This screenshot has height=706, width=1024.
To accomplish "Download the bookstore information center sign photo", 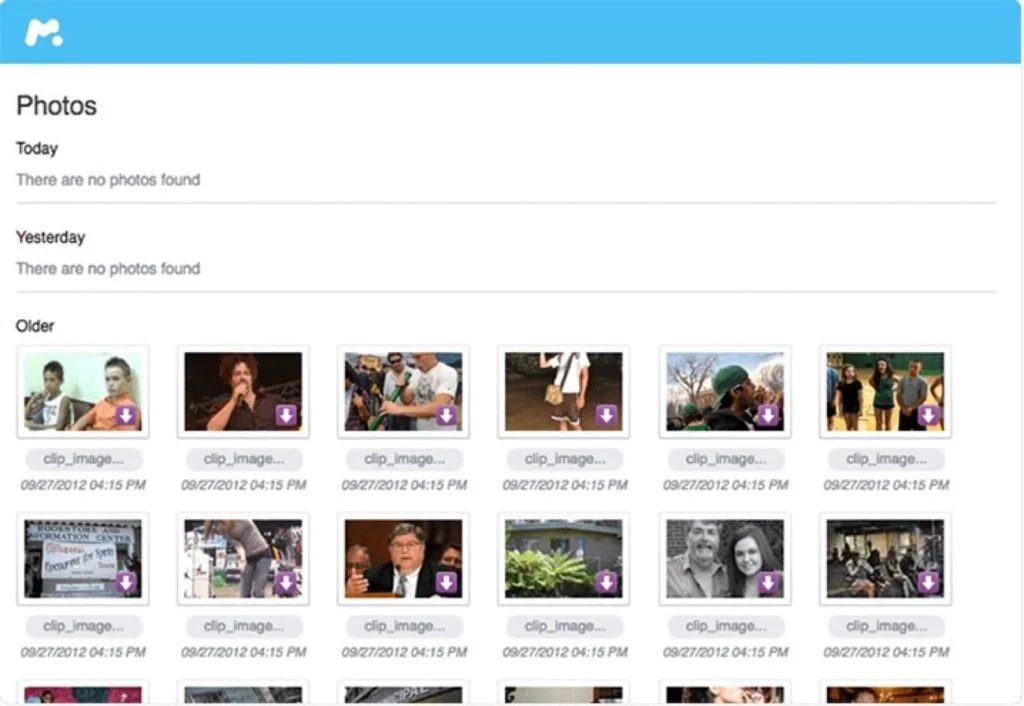I will (126, 583).
